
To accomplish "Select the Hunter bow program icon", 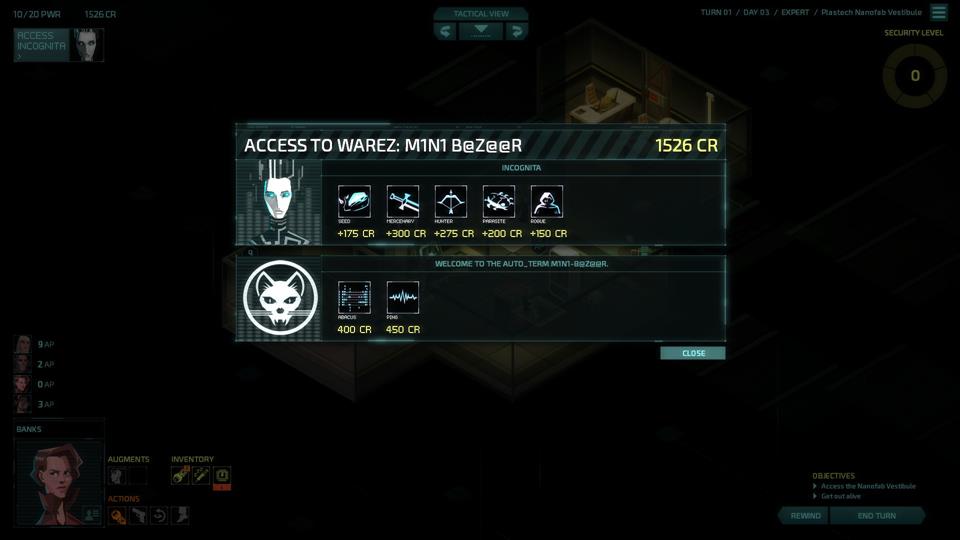I will [451, 201].
